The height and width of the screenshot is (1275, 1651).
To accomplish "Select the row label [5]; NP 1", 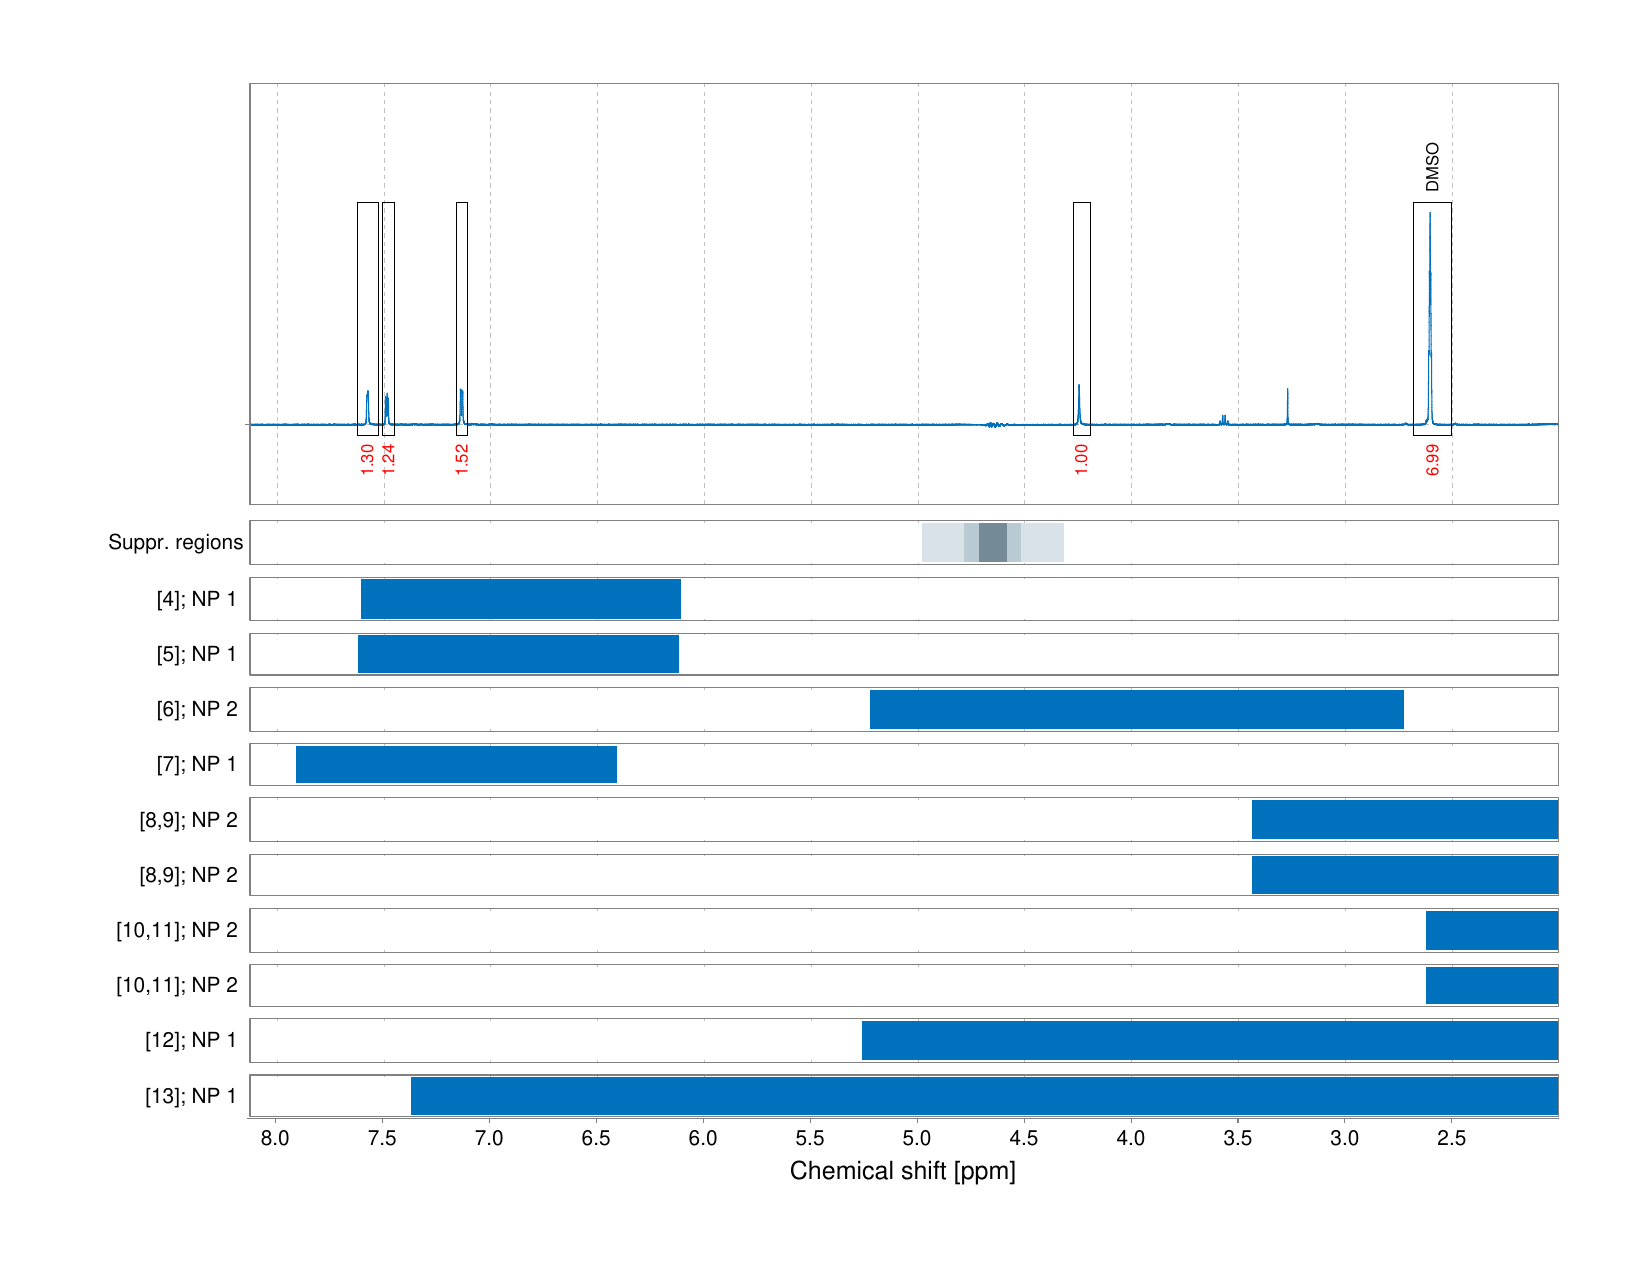I will point(196,653).
